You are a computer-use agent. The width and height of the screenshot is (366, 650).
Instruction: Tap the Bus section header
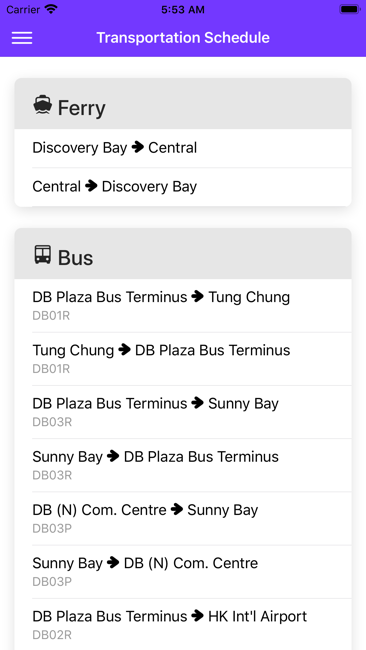(x=183, y=253)
